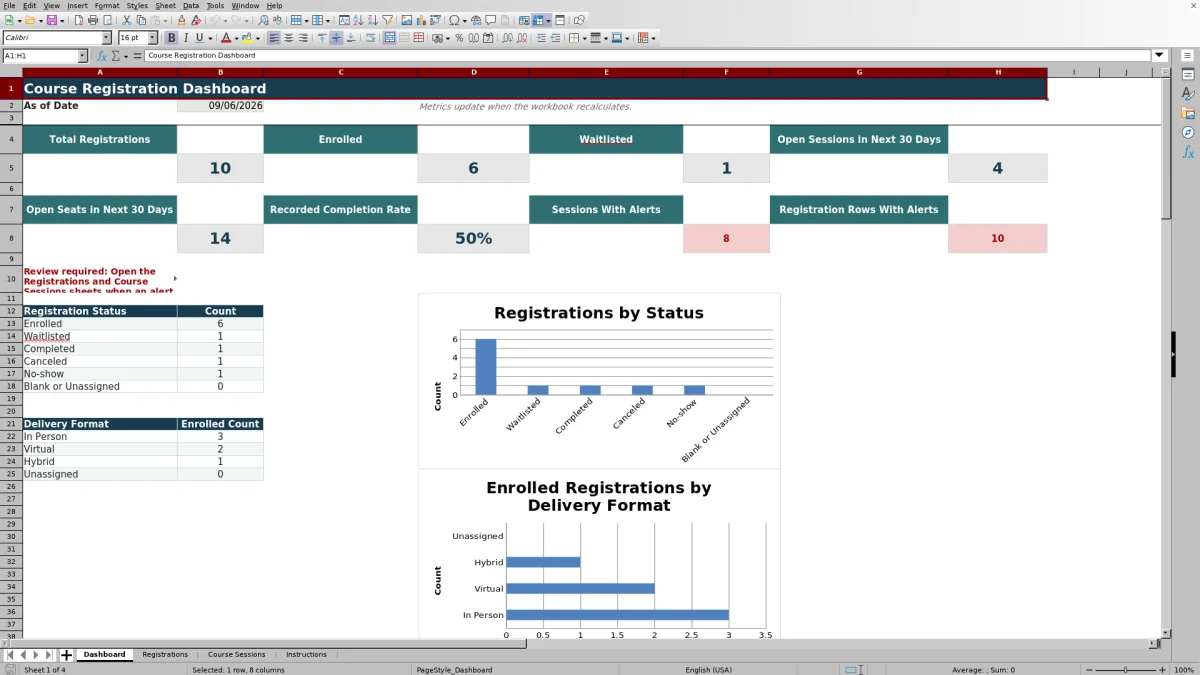Click the Insert Comment icon
This screenshot has height=675, width=1200.
pyautogui.click(x=490, y=20)
